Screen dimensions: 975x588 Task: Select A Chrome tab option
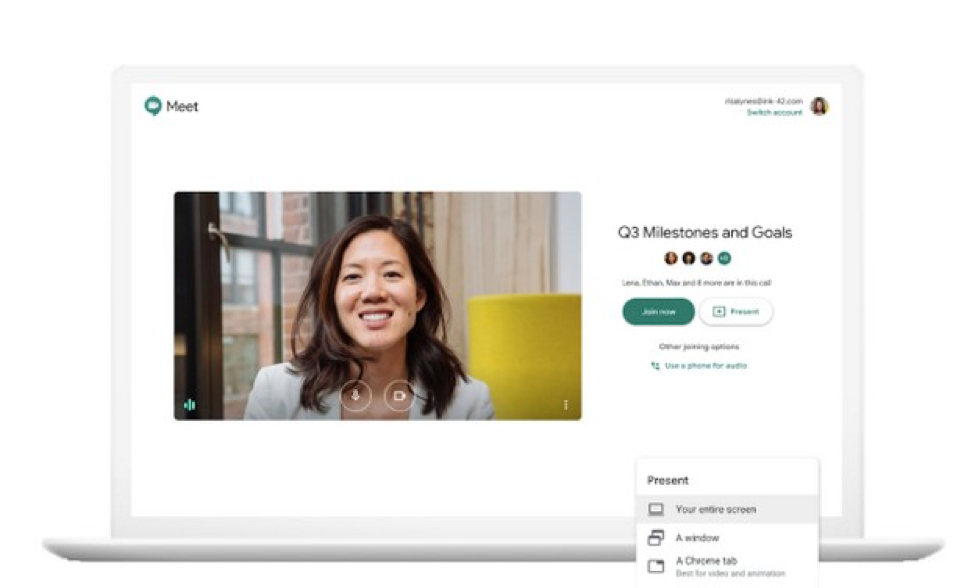click(x=727, y=566)
